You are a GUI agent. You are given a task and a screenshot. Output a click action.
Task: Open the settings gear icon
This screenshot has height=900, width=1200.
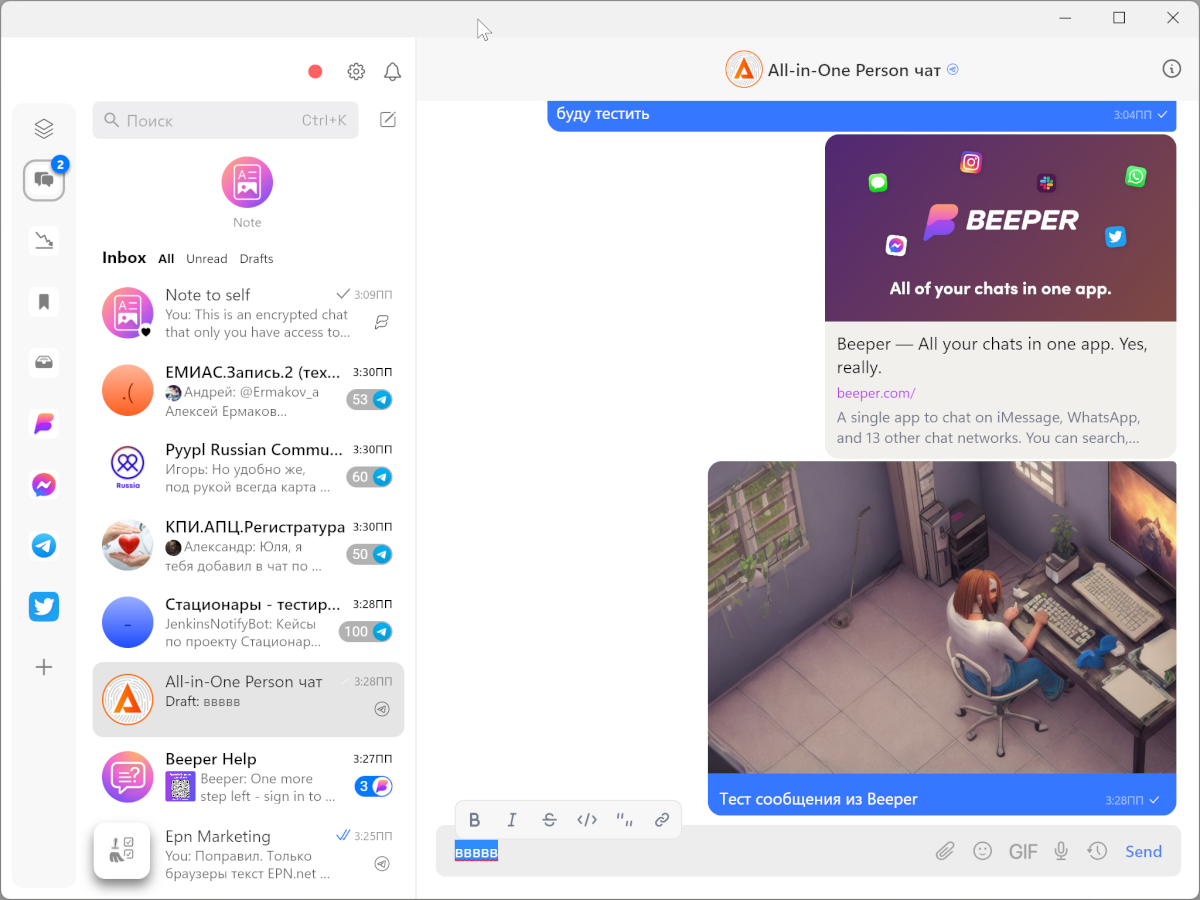(x=356, y=71)
